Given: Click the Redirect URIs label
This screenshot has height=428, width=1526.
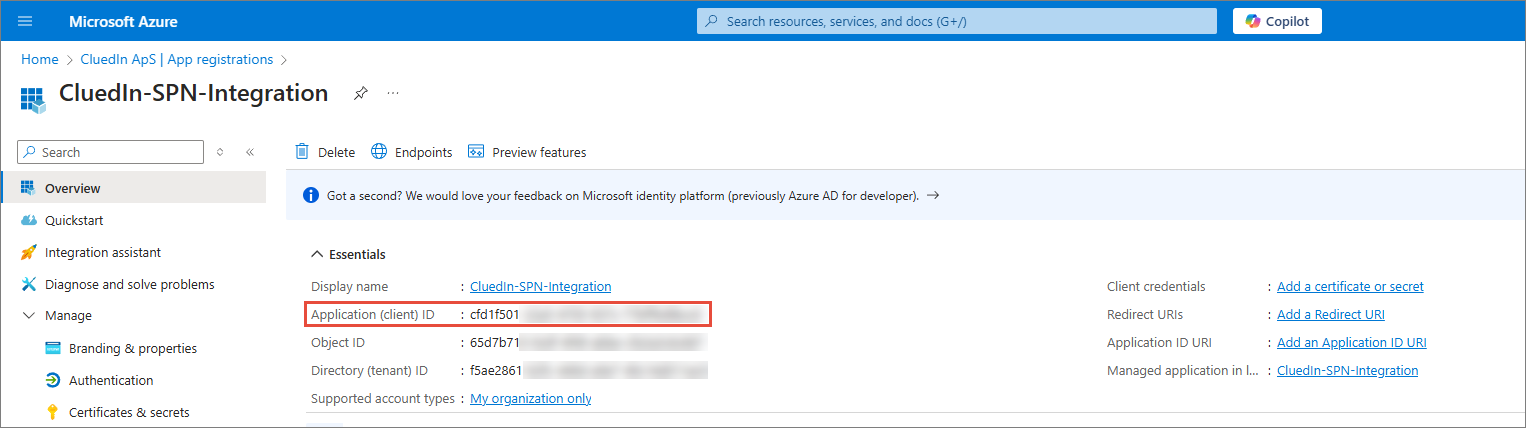Looking at the screenshot, I should (x=1145, y=314).
